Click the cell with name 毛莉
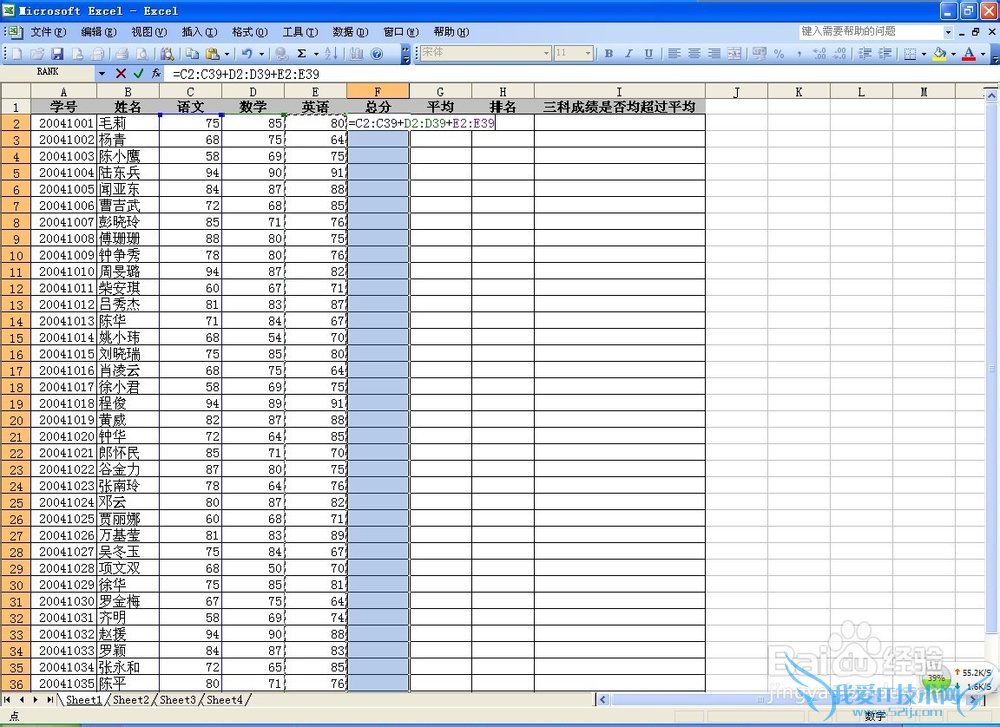 pyautogui.click(x=128, y=123)
